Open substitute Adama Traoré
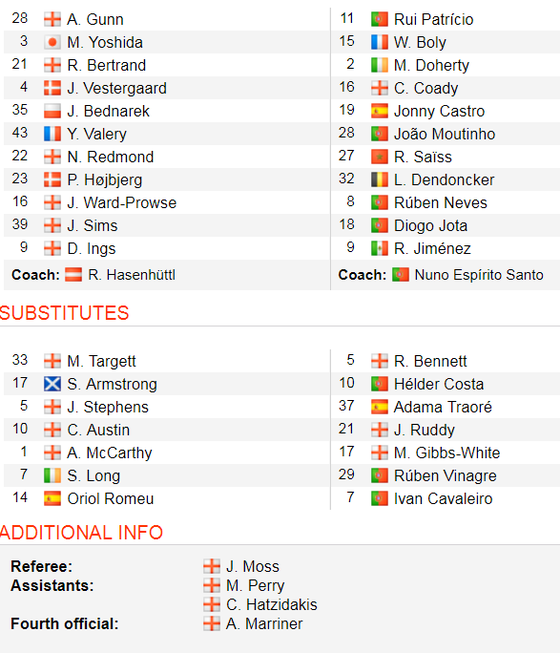The height and width of the screenshot is (653, 560). [x=443, y=407]
